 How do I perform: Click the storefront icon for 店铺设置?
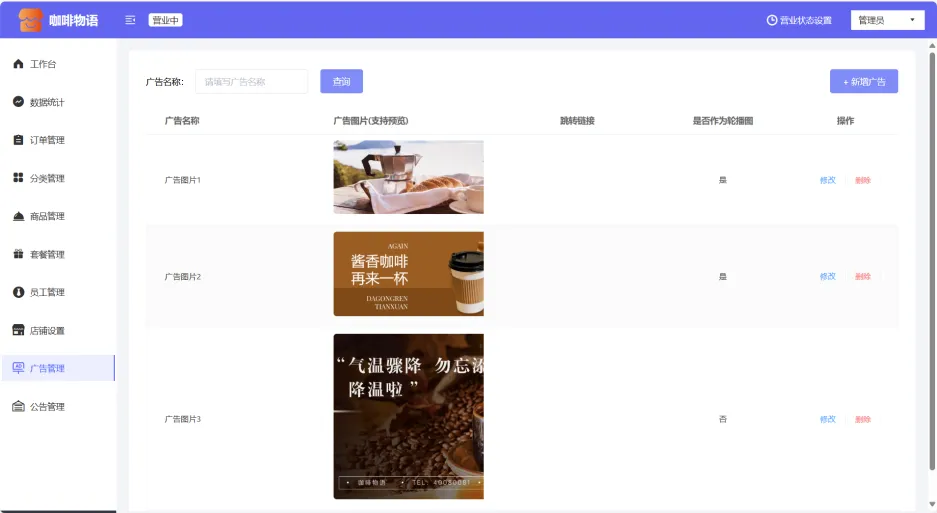(x=18, y=330)
